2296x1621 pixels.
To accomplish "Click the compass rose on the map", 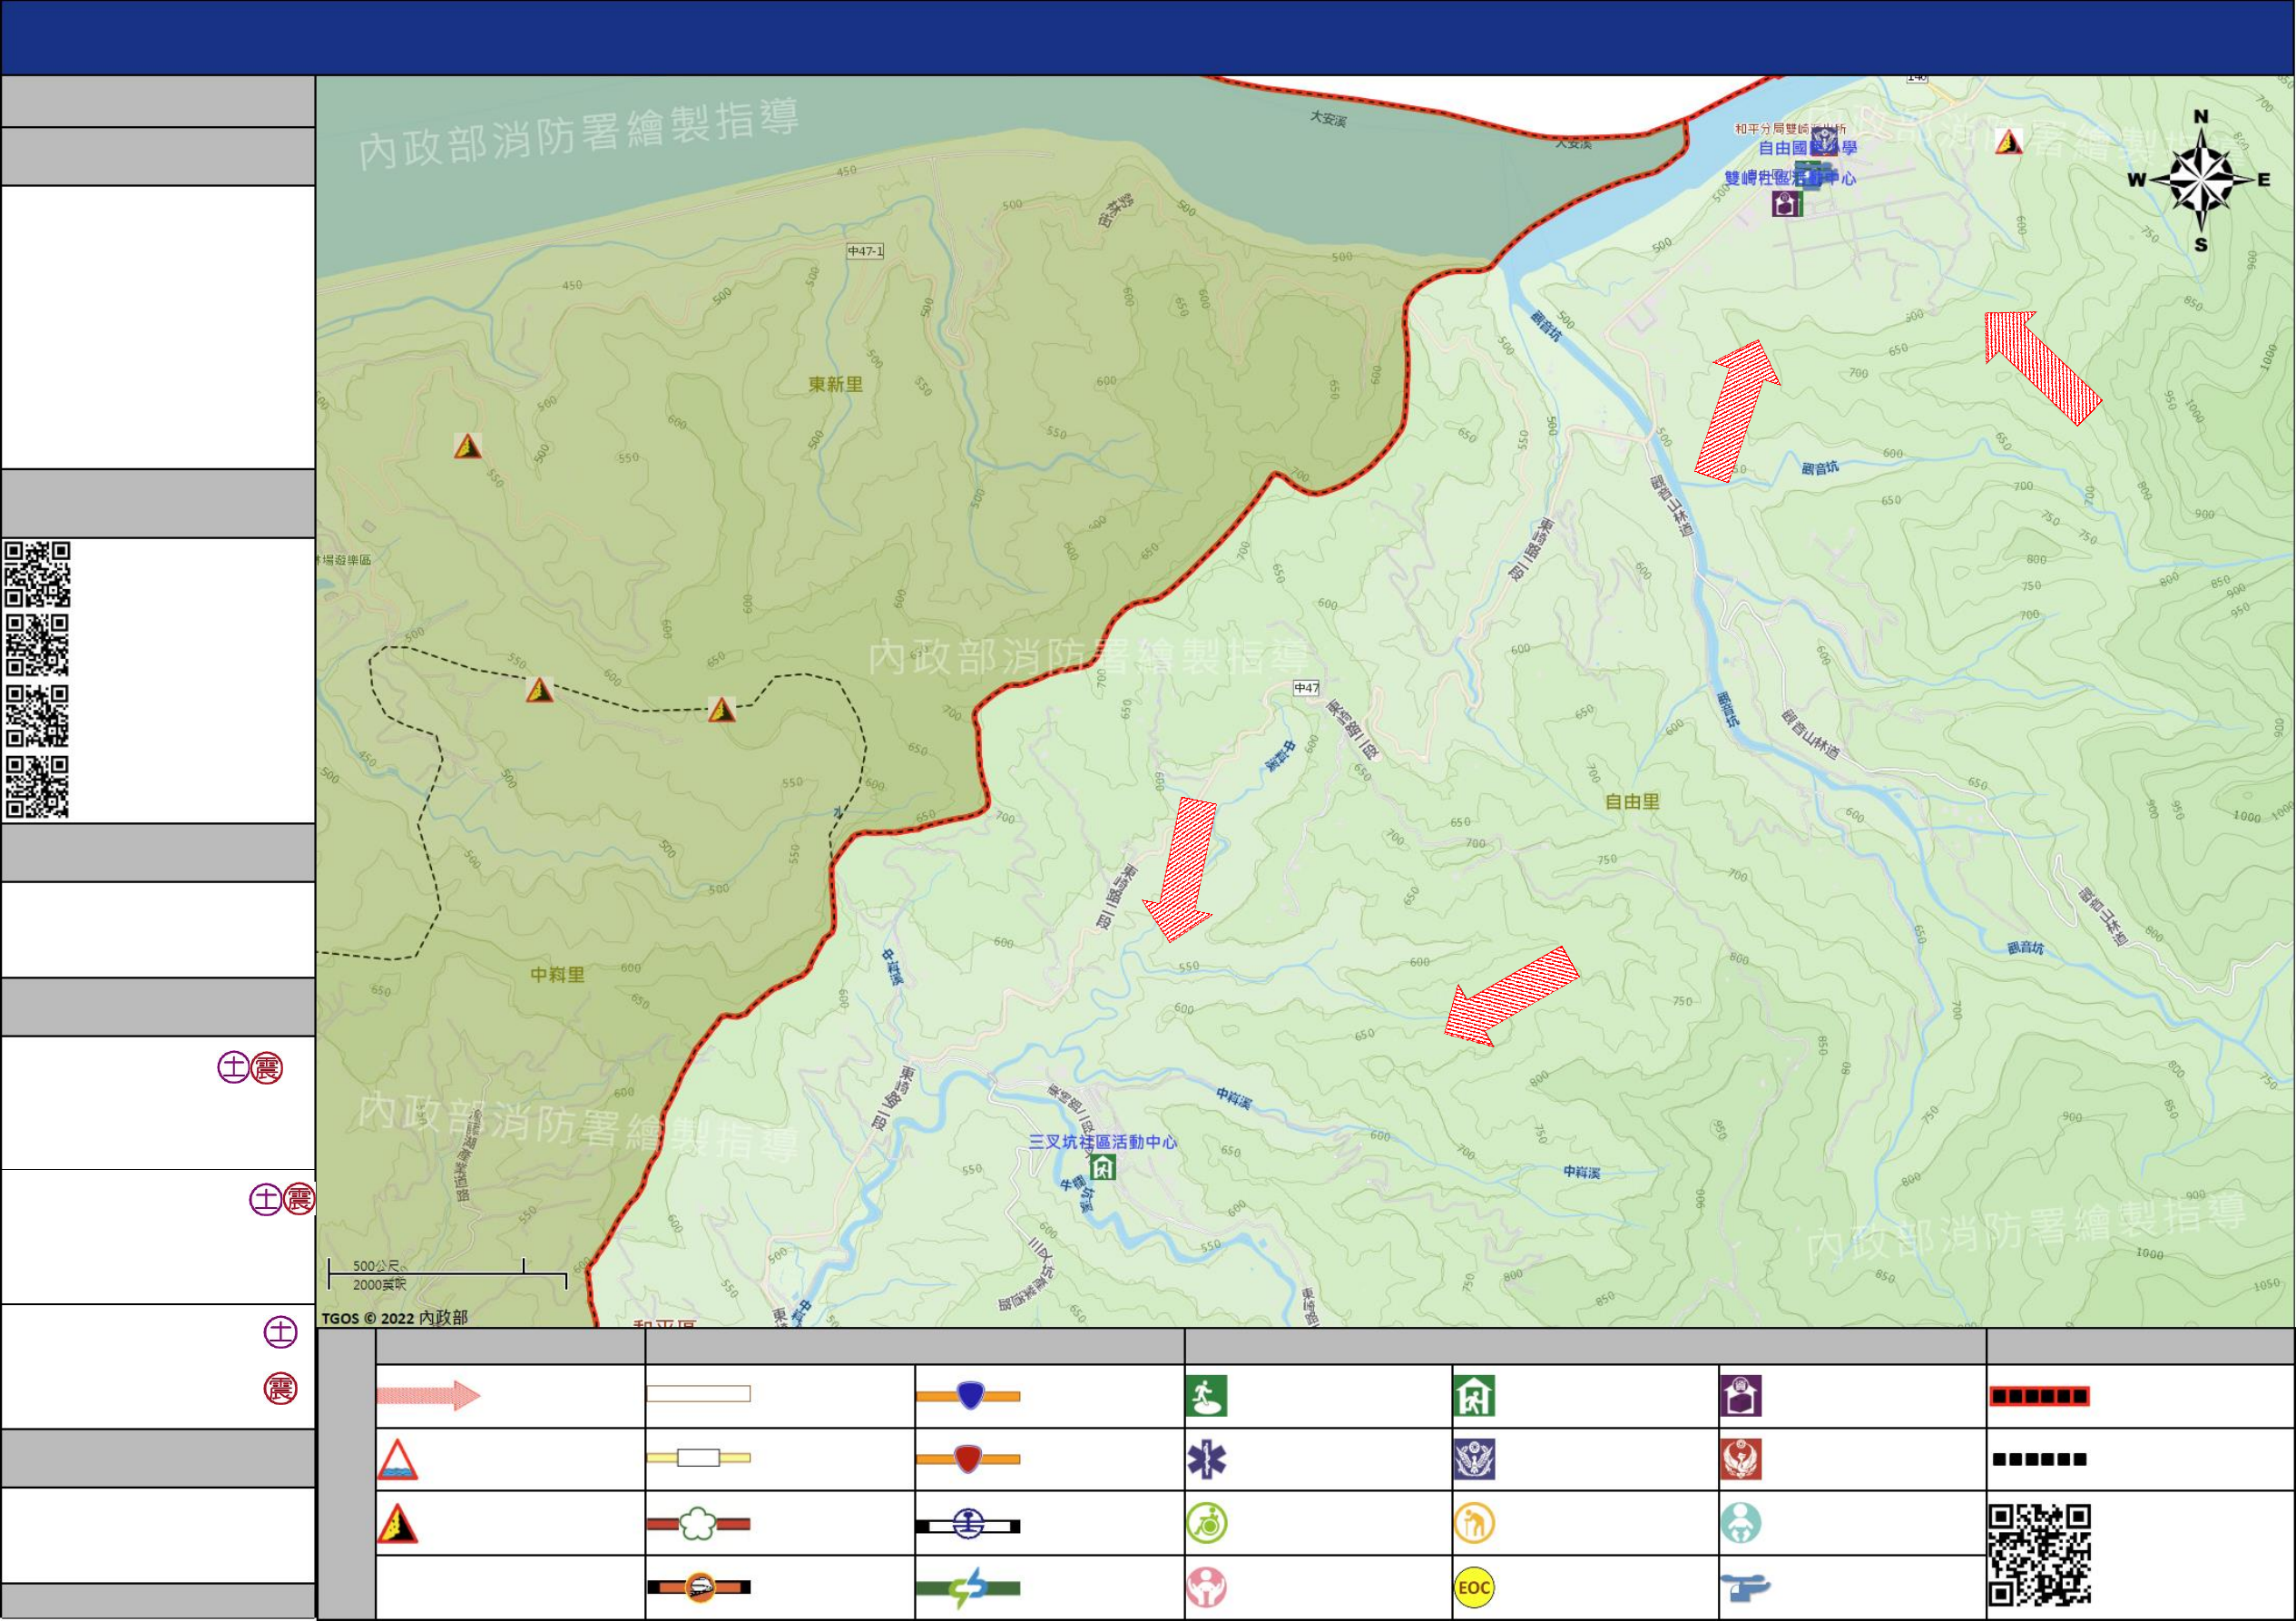I will tap(2202, 181).
